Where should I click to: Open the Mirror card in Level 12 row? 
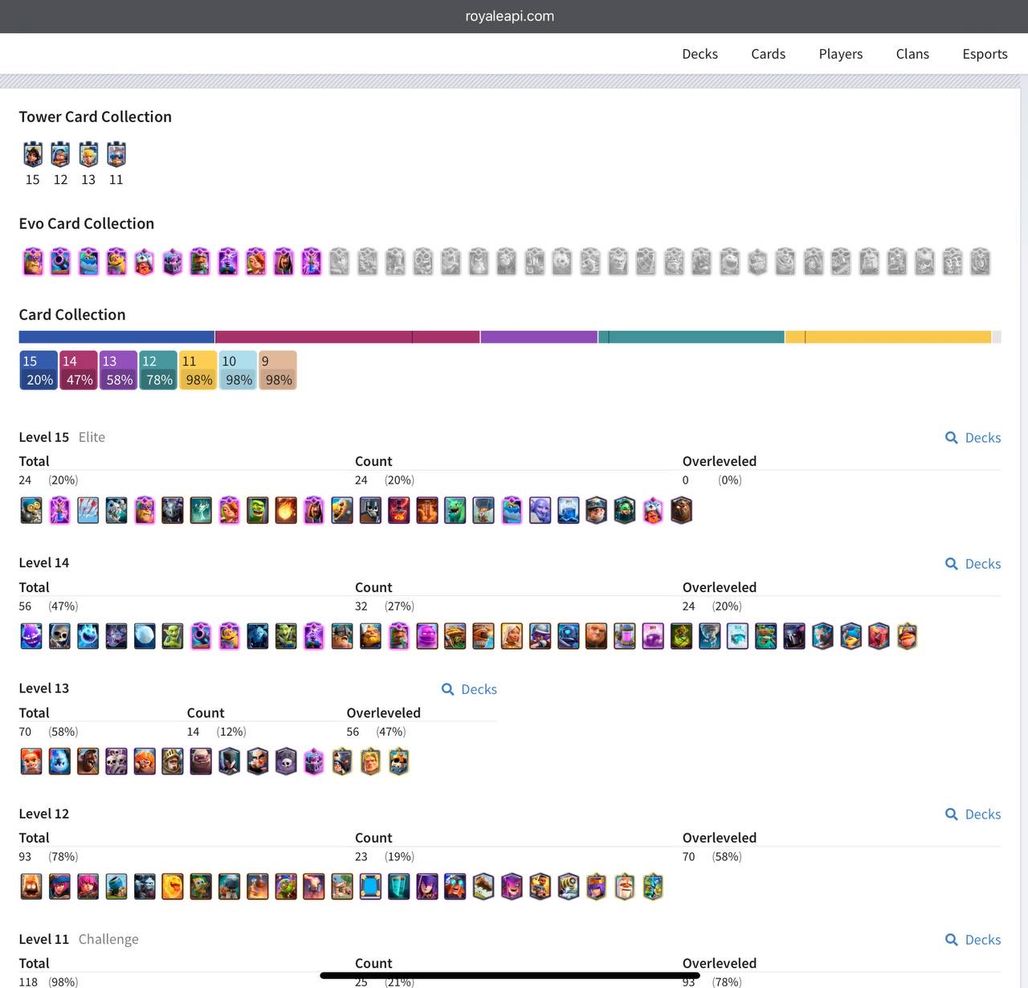point(370,887)
